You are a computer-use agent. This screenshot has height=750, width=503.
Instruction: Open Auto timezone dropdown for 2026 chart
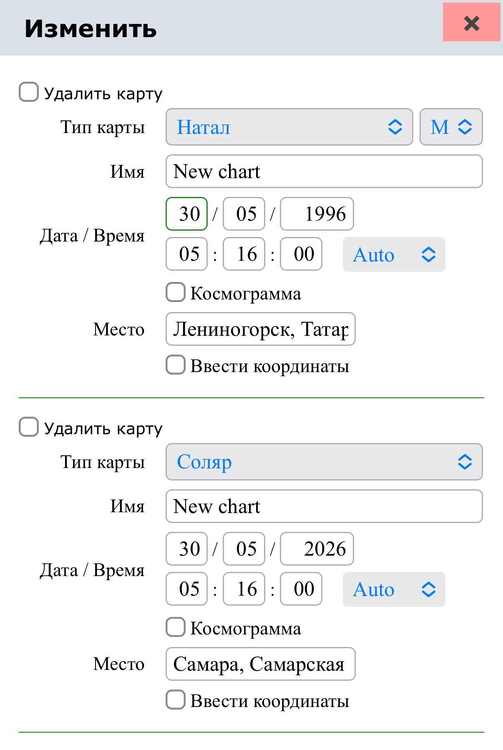click(394, 589)
